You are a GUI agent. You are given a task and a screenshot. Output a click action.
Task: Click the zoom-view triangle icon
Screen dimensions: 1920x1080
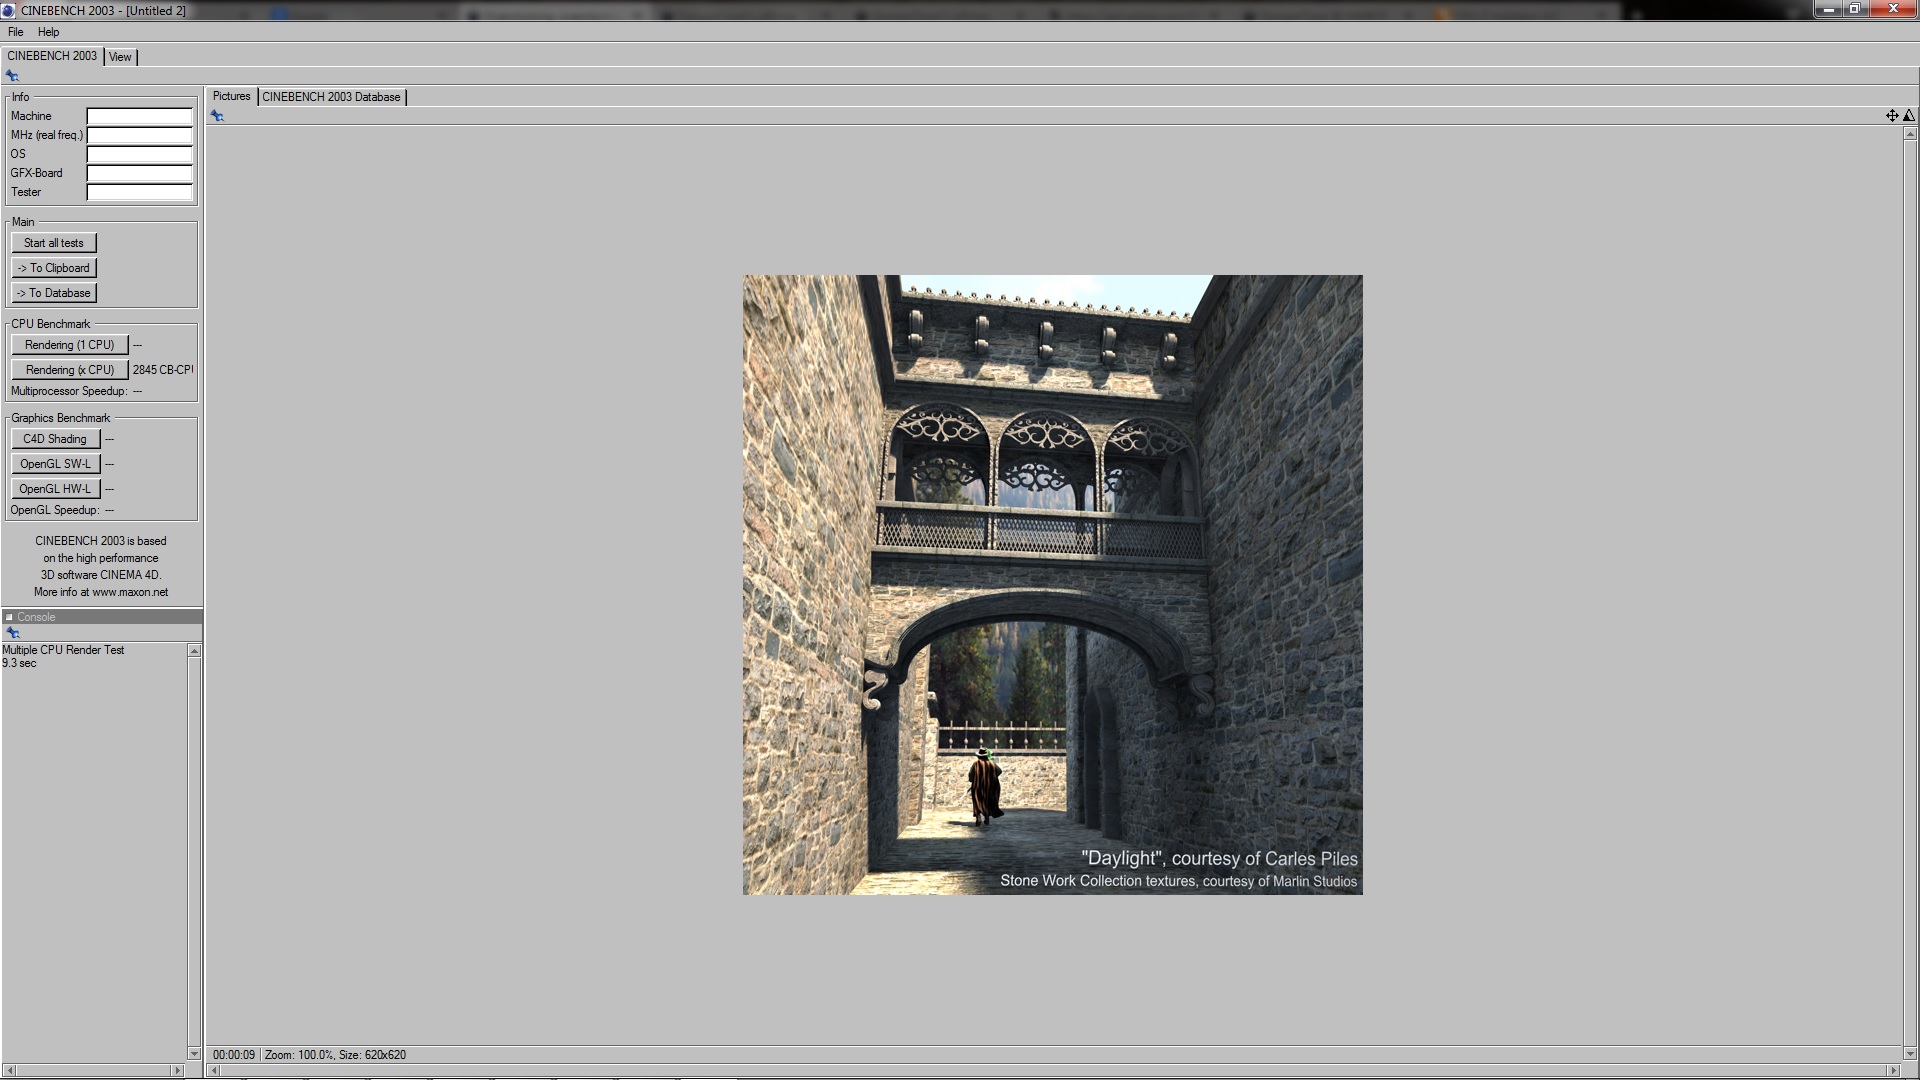[x=1909, y=116]
